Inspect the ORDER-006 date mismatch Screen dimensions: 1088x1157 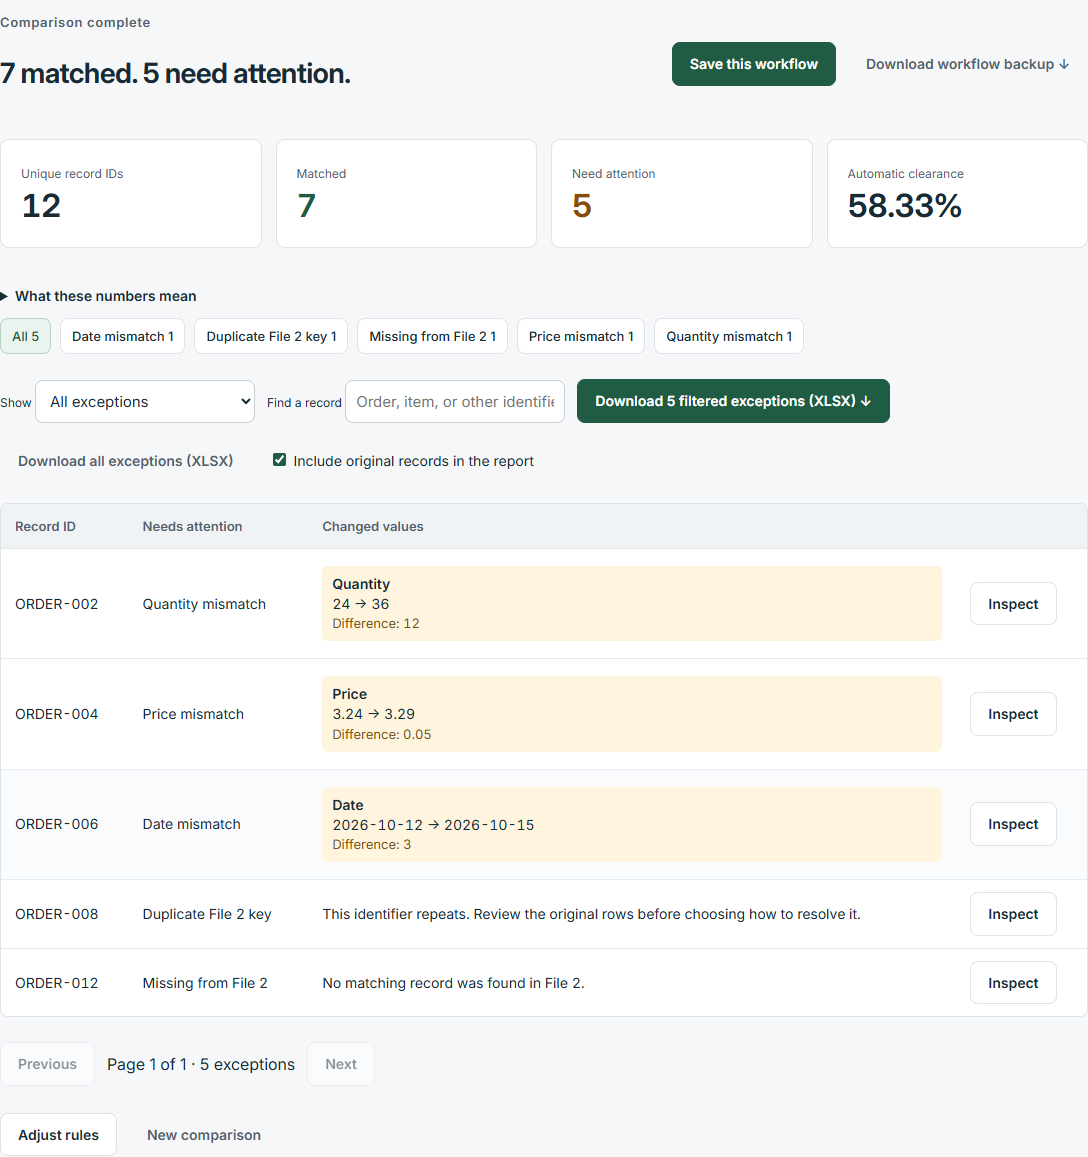pos(1013,824)
